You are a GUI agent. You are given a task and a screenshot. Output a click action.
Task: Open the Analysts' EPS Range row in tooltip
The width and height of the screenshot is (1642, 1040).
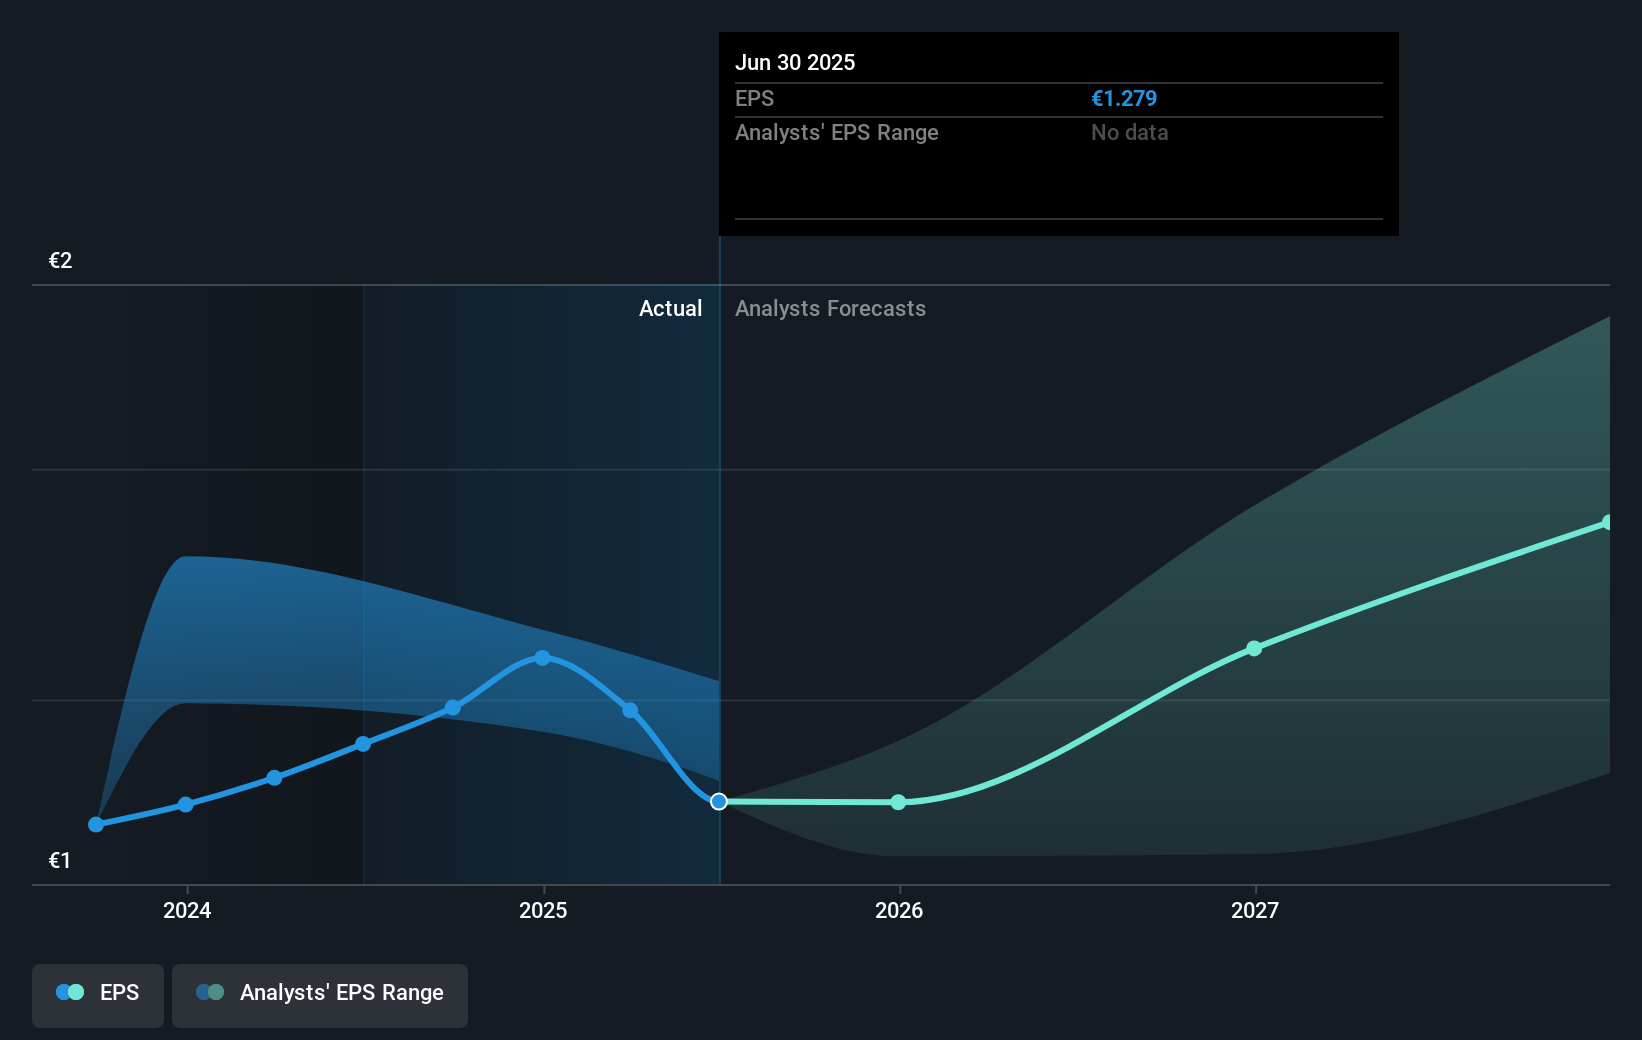pyautogui.click(x=837, y=132)
